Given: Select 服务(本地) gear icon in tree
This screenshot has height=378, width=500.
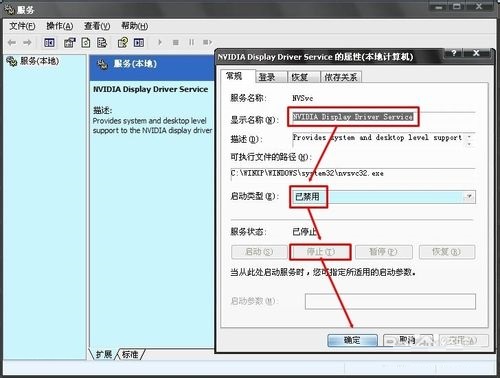Looking at the screenshot, I should 12,61.
